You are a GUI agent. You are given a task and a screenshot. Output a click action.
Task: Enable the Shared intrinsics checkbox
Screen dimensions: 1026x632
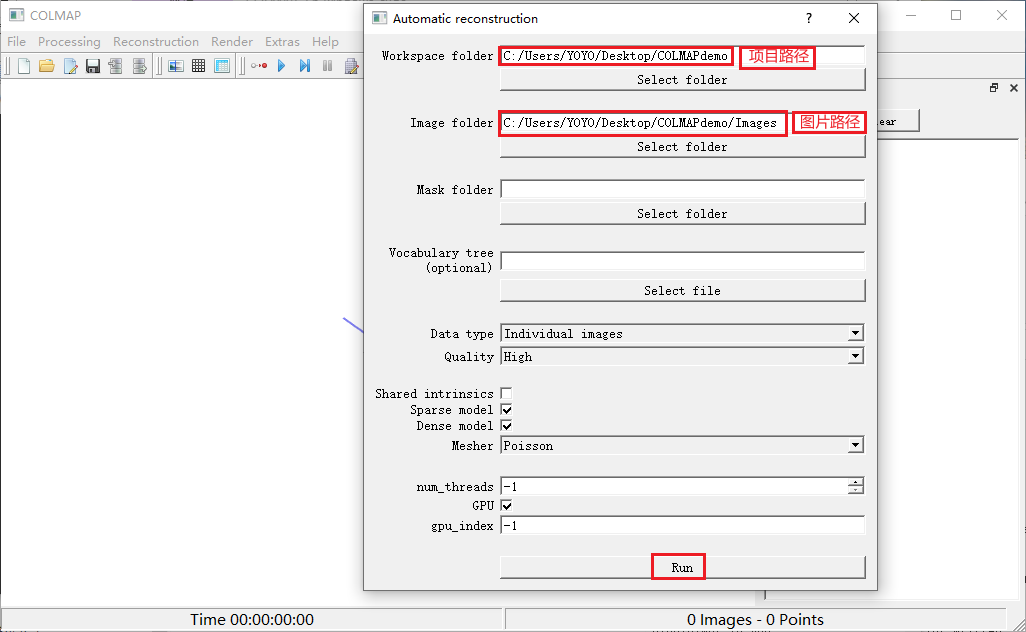coord(506,393)
